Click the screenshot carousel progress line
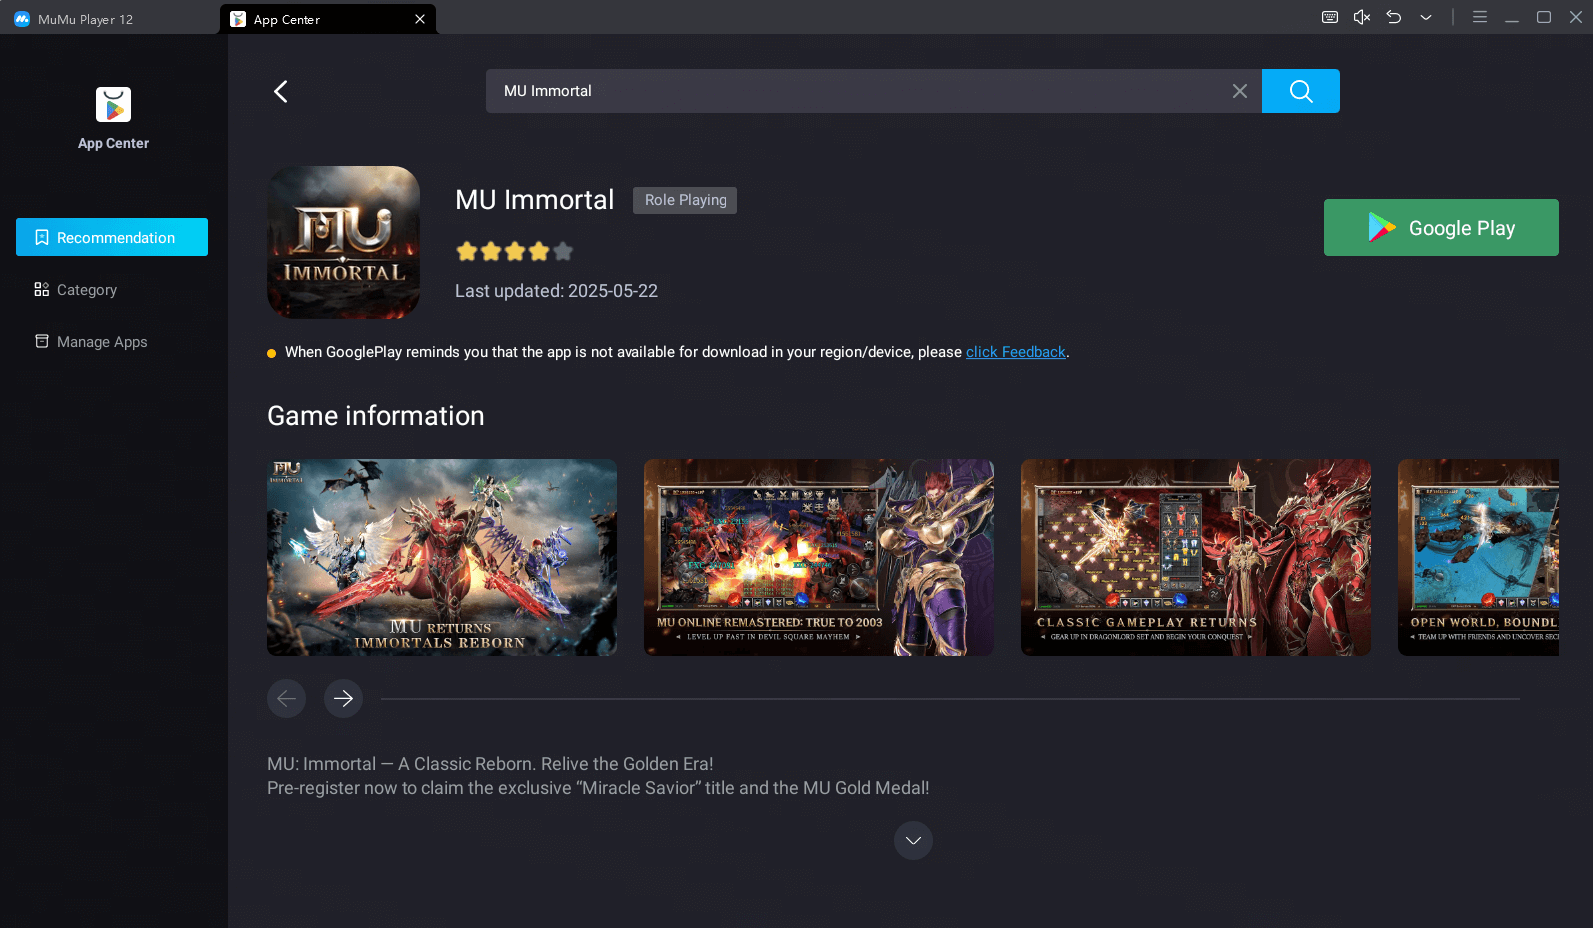 pyautogui.click(x=950, y=699)
